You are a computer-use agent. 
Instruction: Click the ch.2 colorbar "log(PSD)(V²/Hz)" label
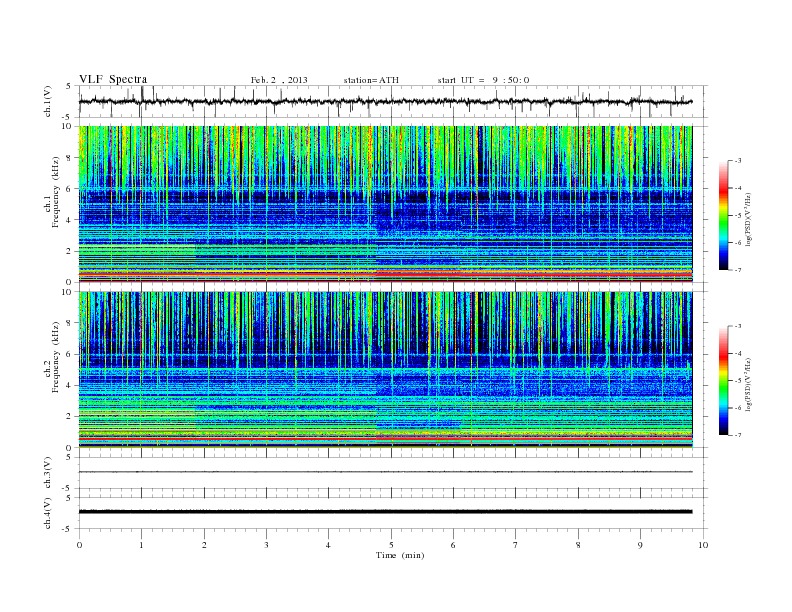748,384
